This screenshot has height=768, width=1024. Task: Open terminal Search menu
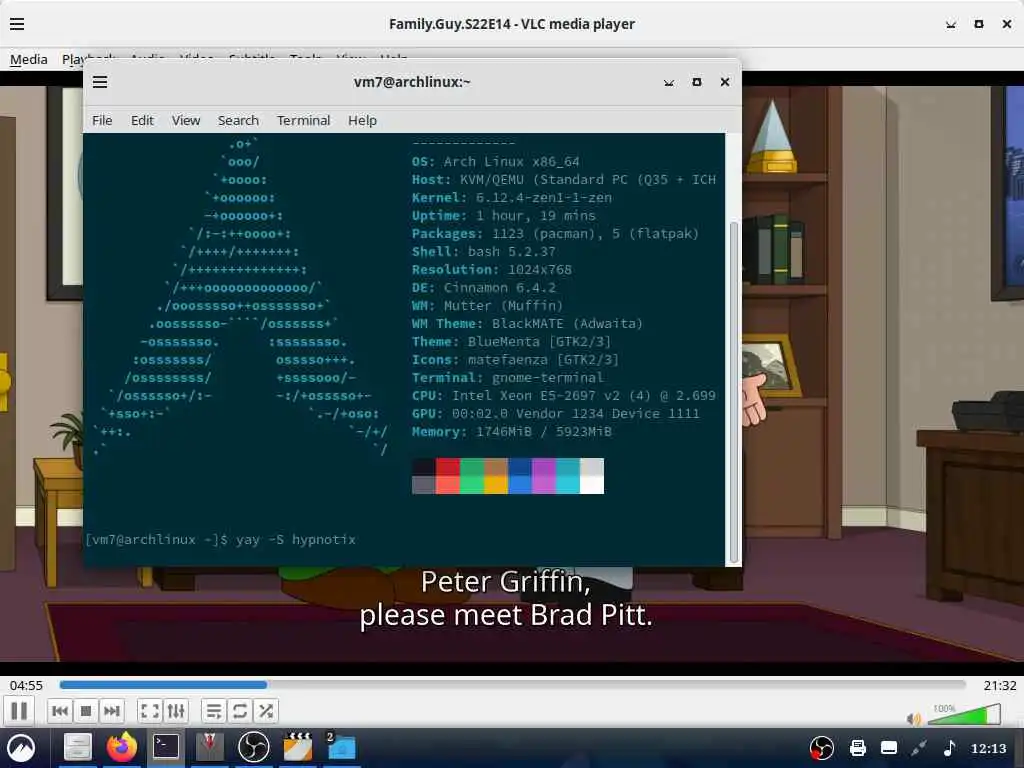[238, 120]
